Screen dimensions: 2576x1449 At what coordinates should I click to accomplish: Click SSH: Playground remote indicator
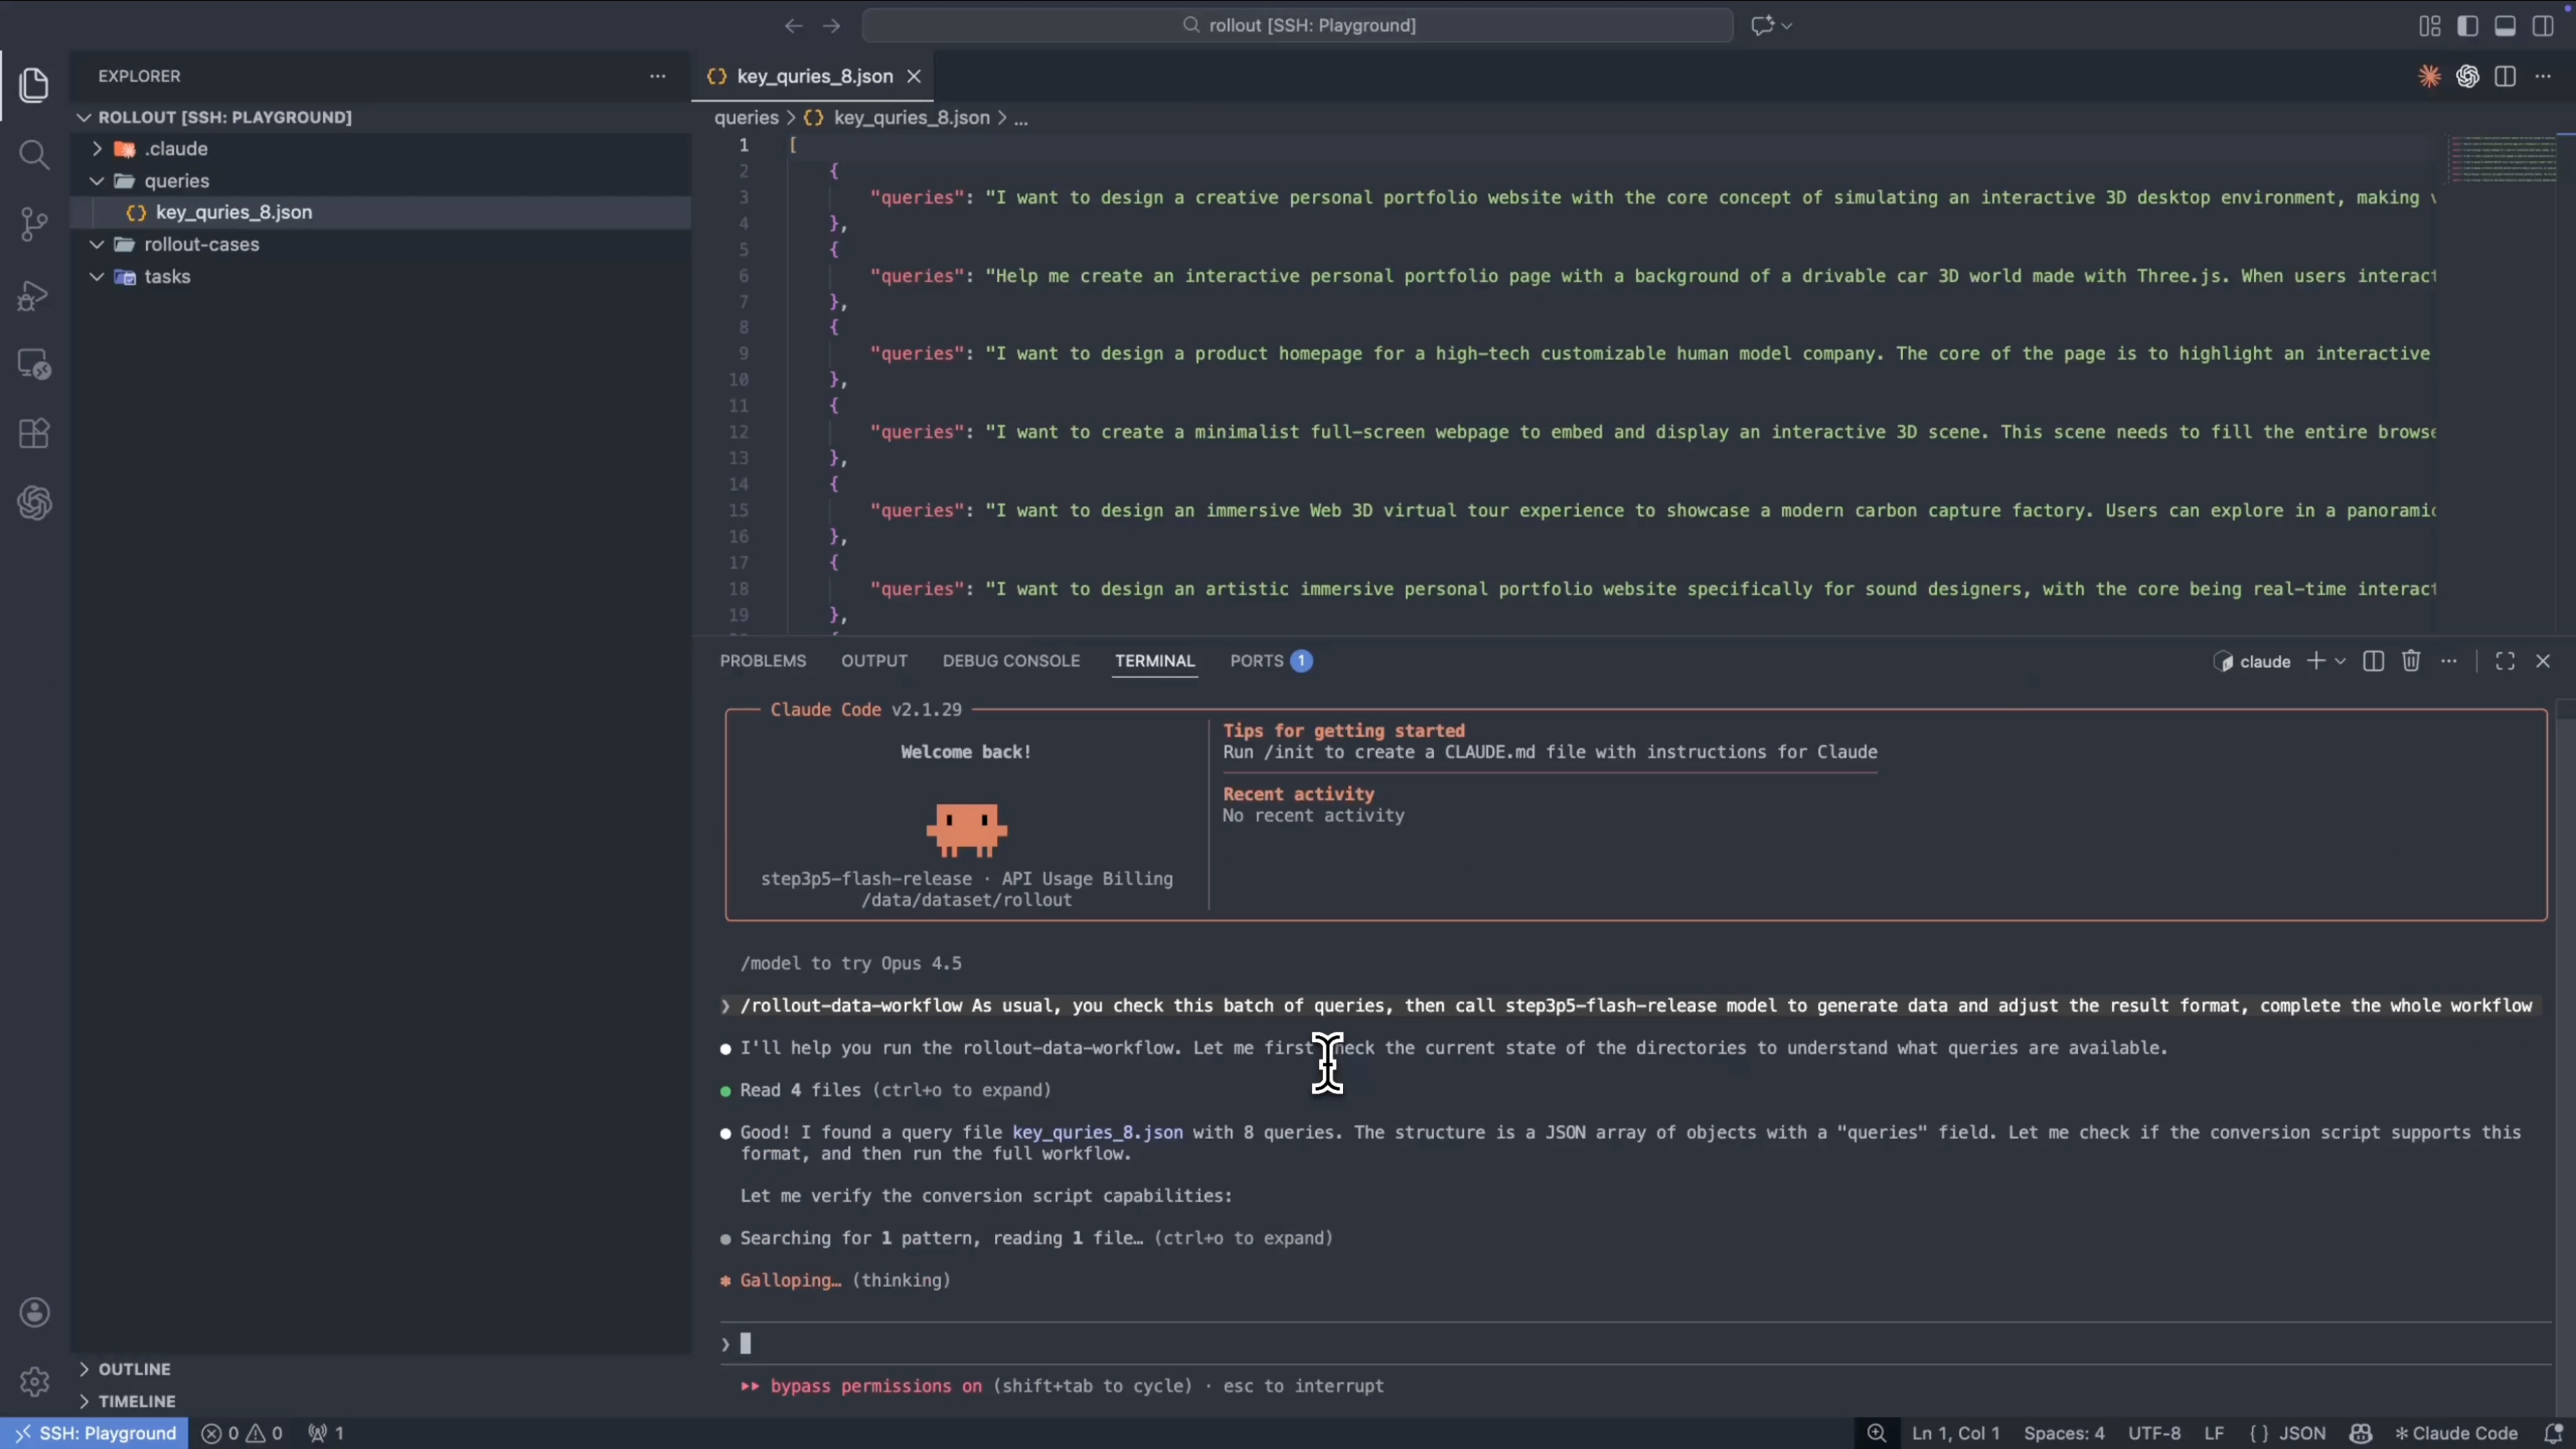[x=96, y=1433]
